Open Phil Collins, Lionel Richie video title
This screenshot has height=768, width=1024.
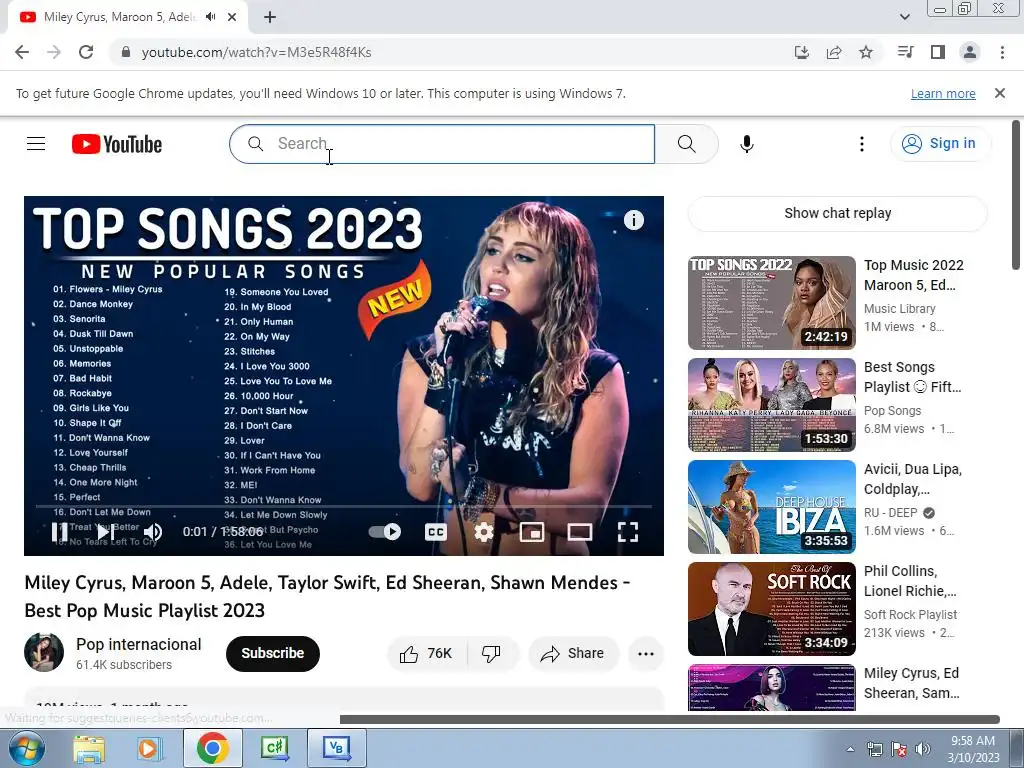(910, 581)
